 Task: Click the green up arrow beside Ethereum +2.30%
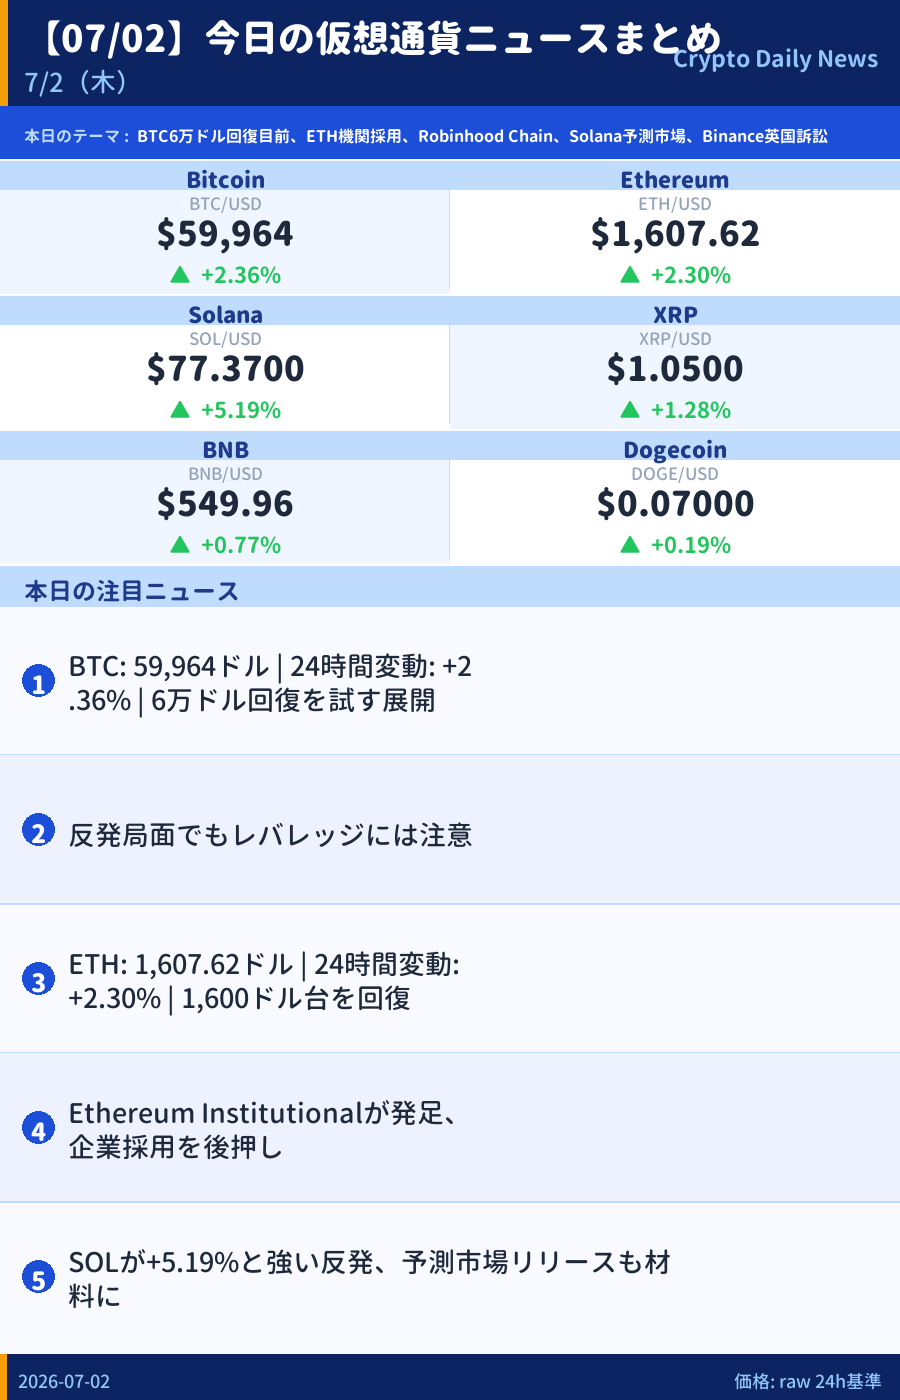click(x=630, y=275)
